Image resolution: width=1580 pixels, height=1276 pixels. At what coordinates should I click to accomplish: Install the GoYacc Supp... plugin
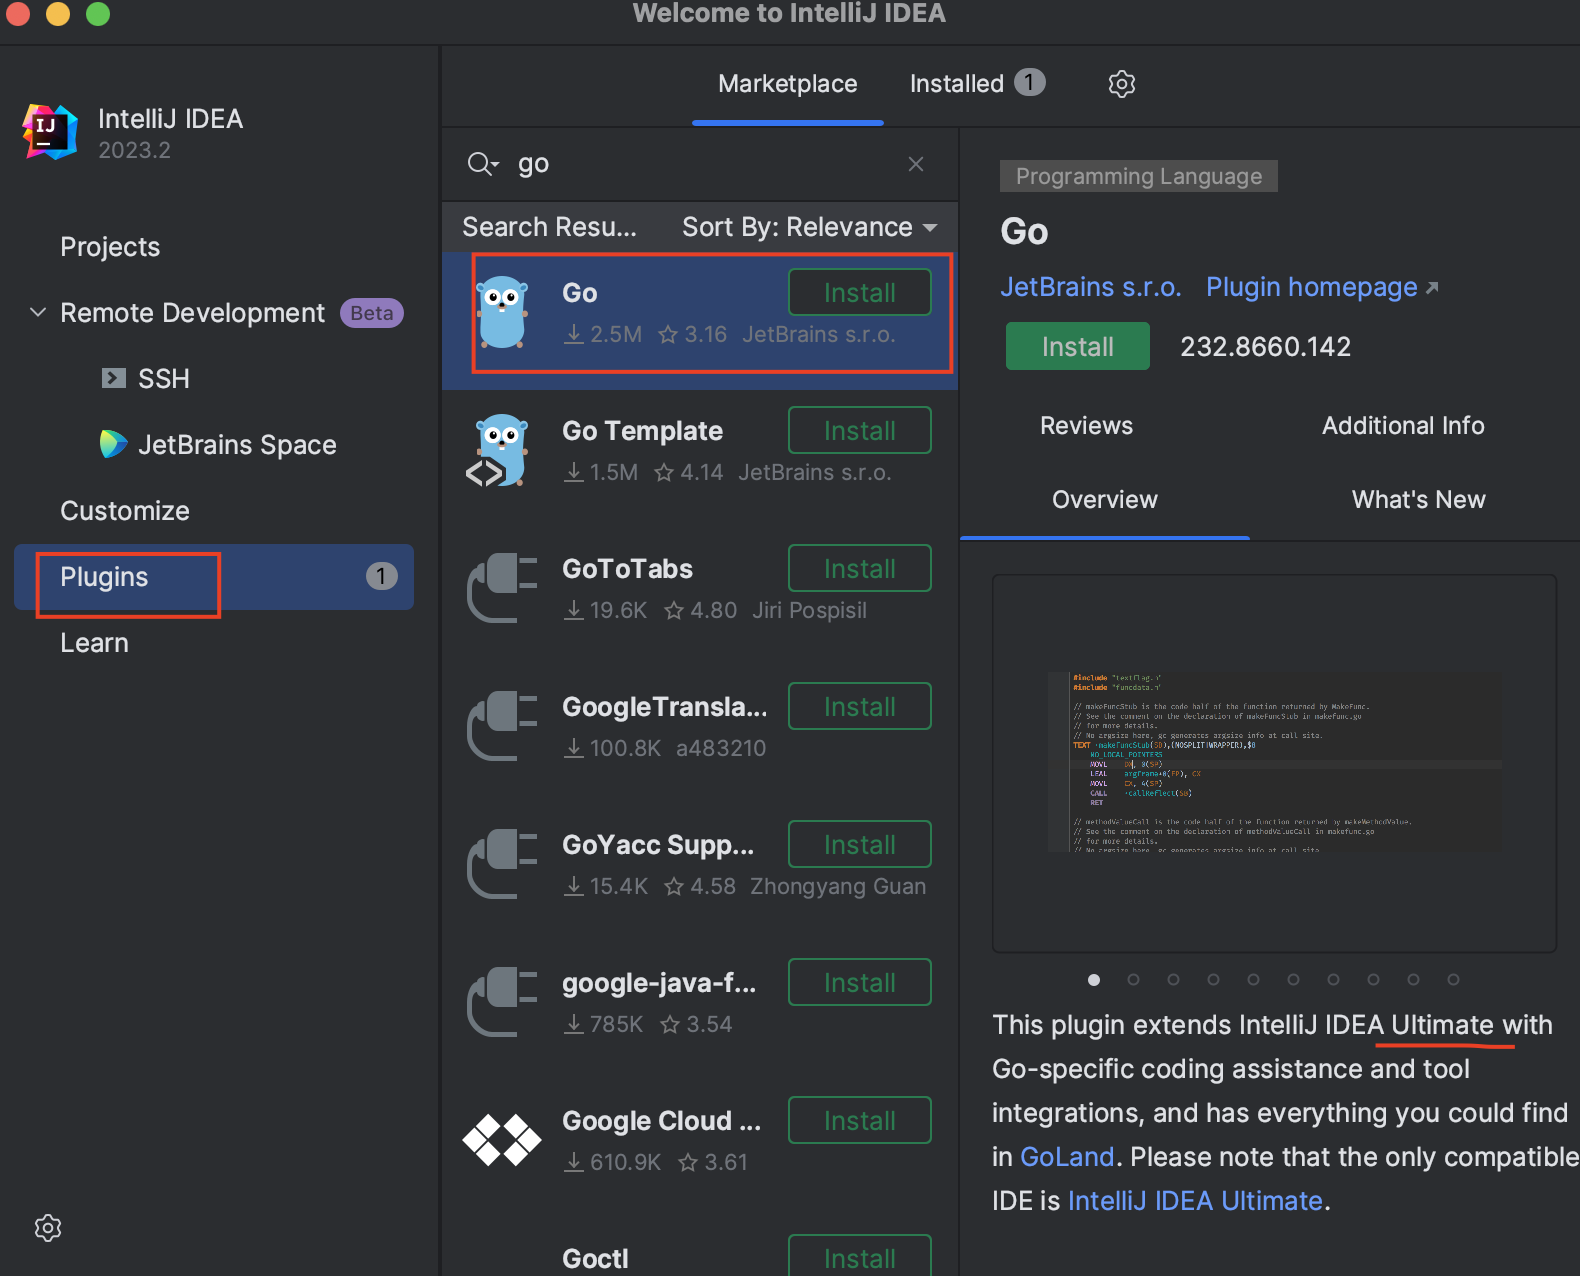point(860,845)
